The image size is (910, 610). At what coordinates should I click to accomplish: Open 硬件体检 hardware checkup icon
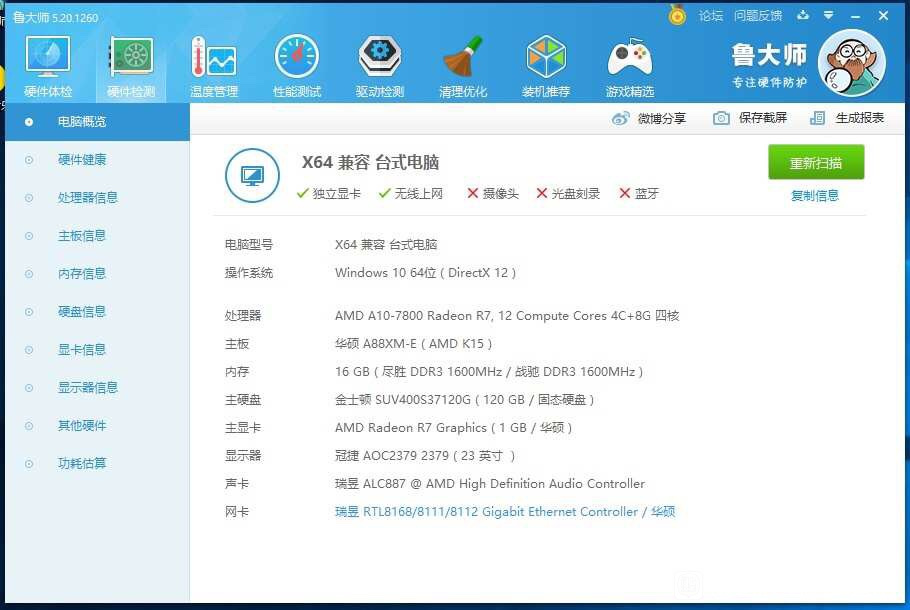(x=48, y=57)
